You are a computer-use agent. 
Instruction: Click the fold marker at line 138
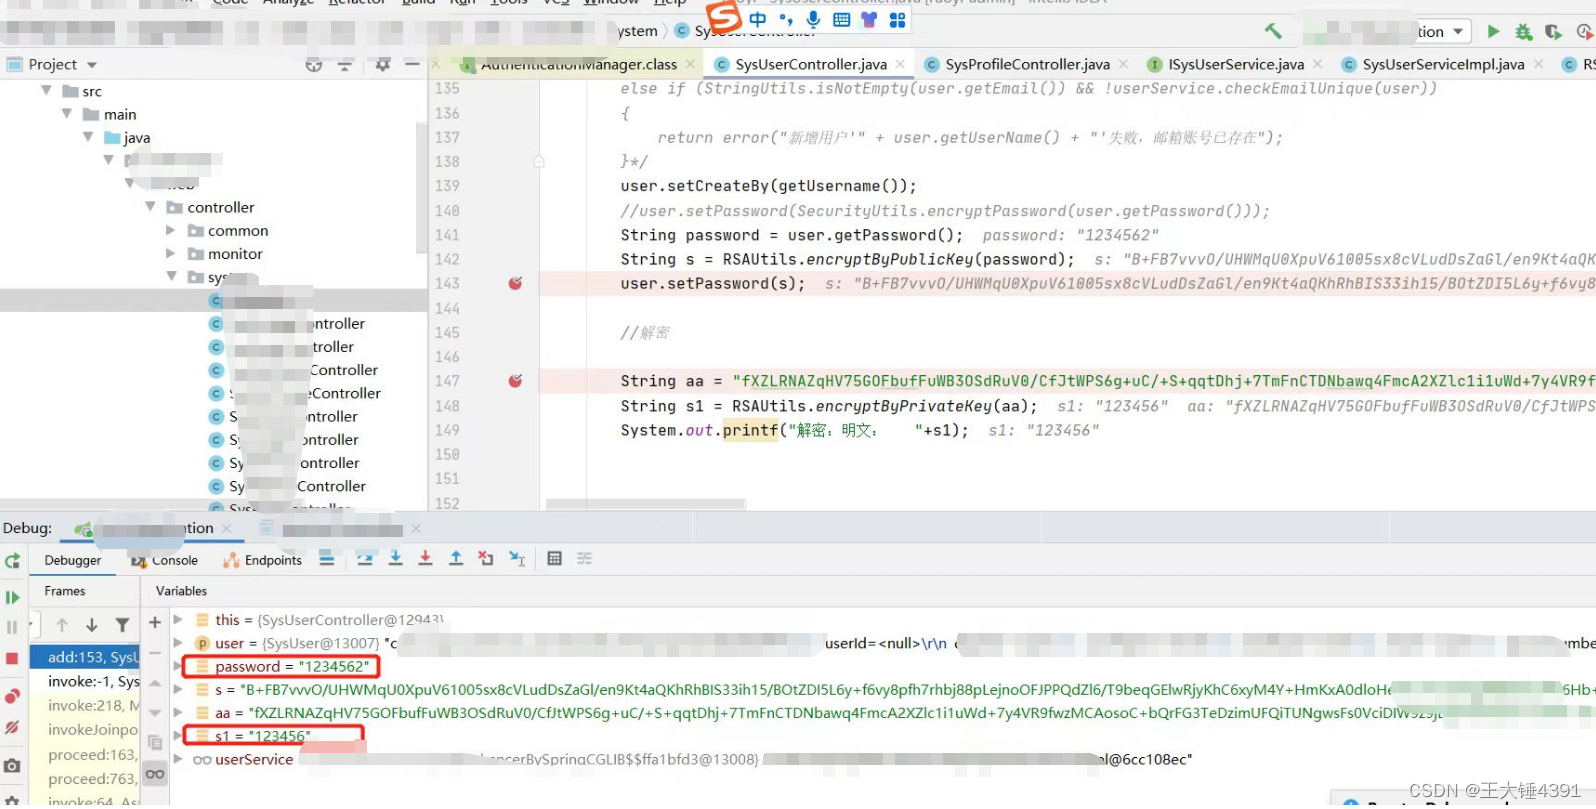coord(538,161)
